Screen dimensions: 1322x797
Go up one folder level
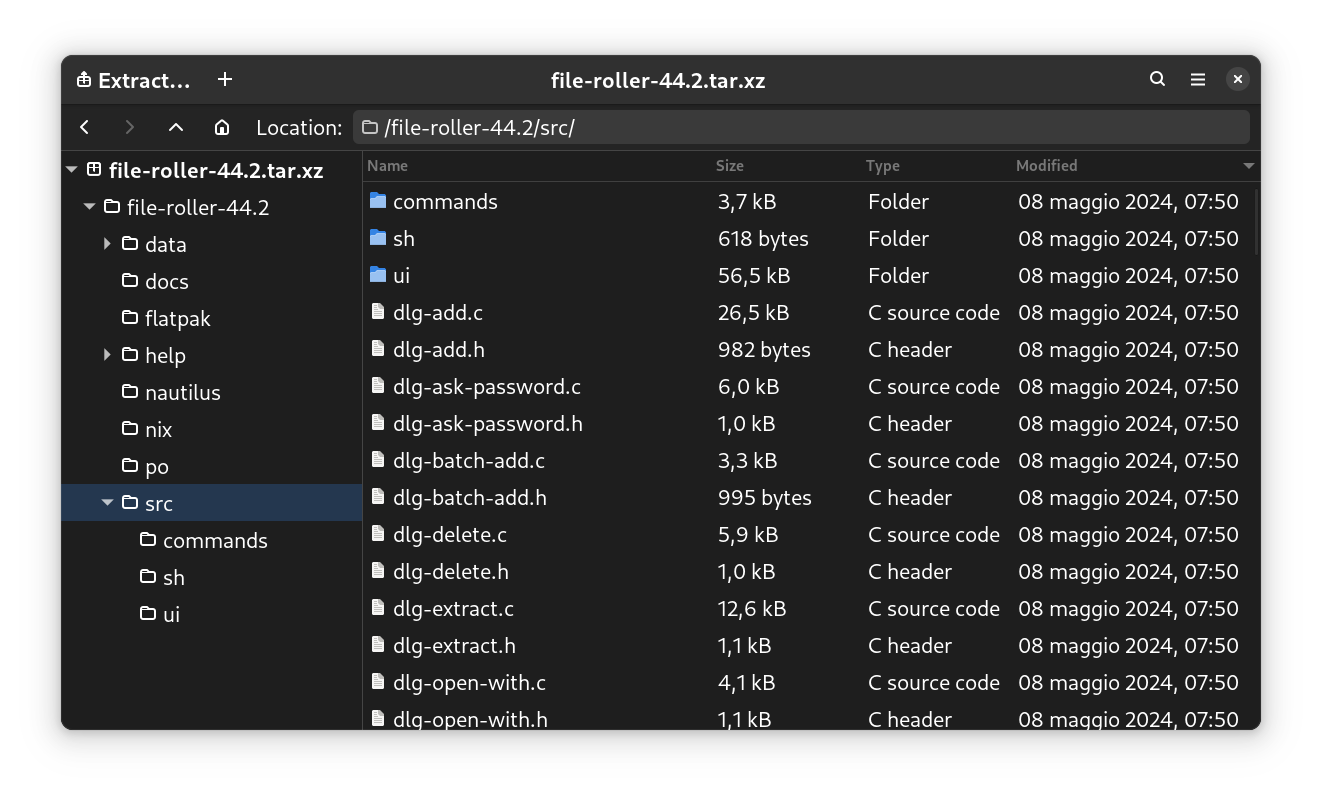[x=176, y=127]
